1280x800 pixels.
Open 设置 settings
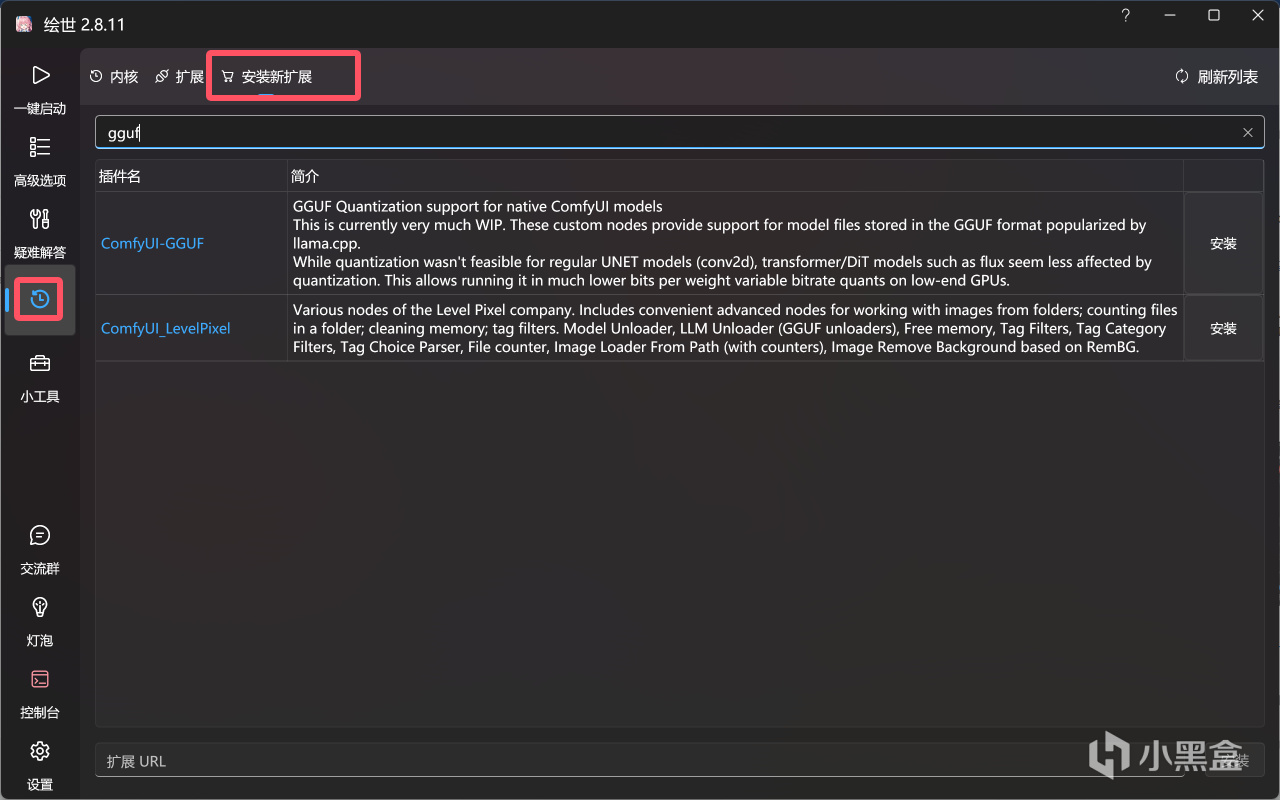(40, 764)
